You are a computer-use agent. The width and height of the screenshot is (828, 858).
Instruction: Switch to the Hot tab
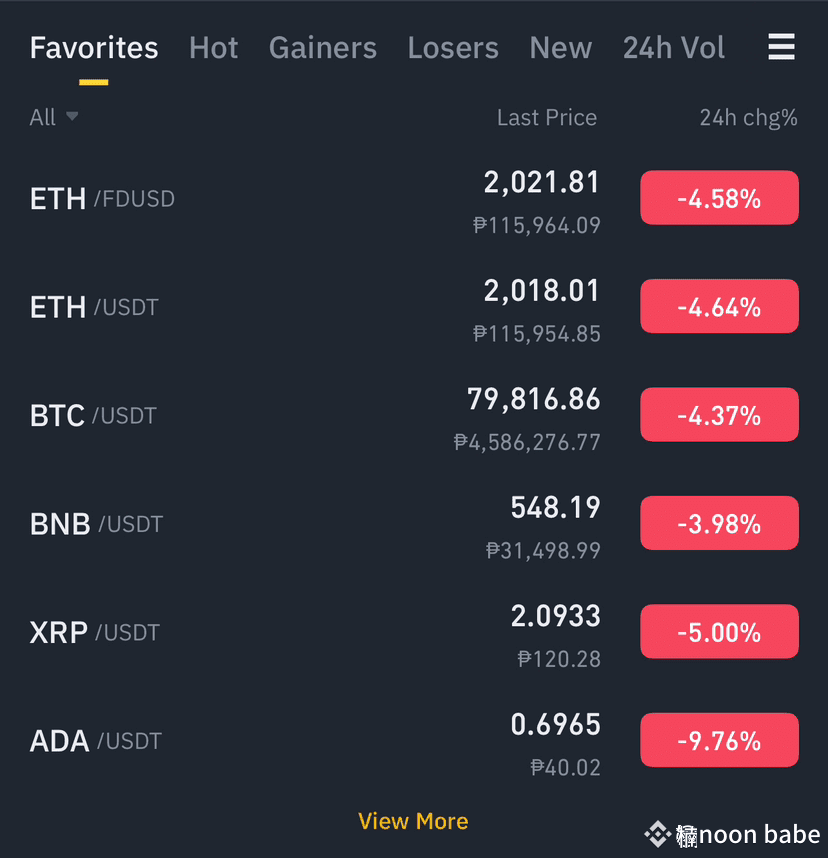pyautogui.click(x=213, y=48)
